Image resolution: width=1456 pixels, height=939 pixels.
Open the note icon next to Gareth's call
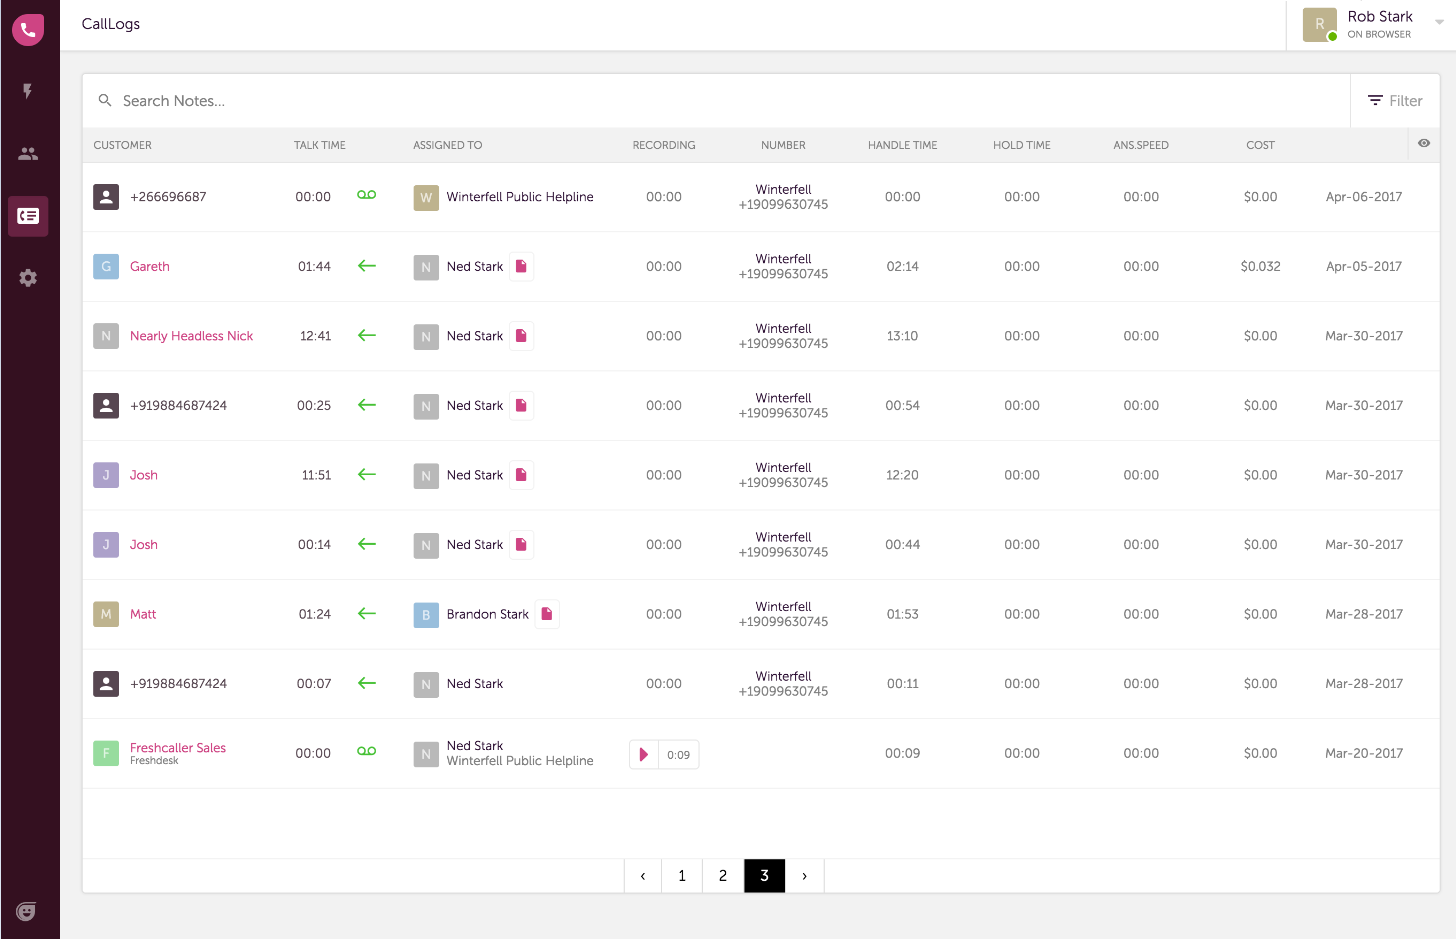[x=521, y=267]
